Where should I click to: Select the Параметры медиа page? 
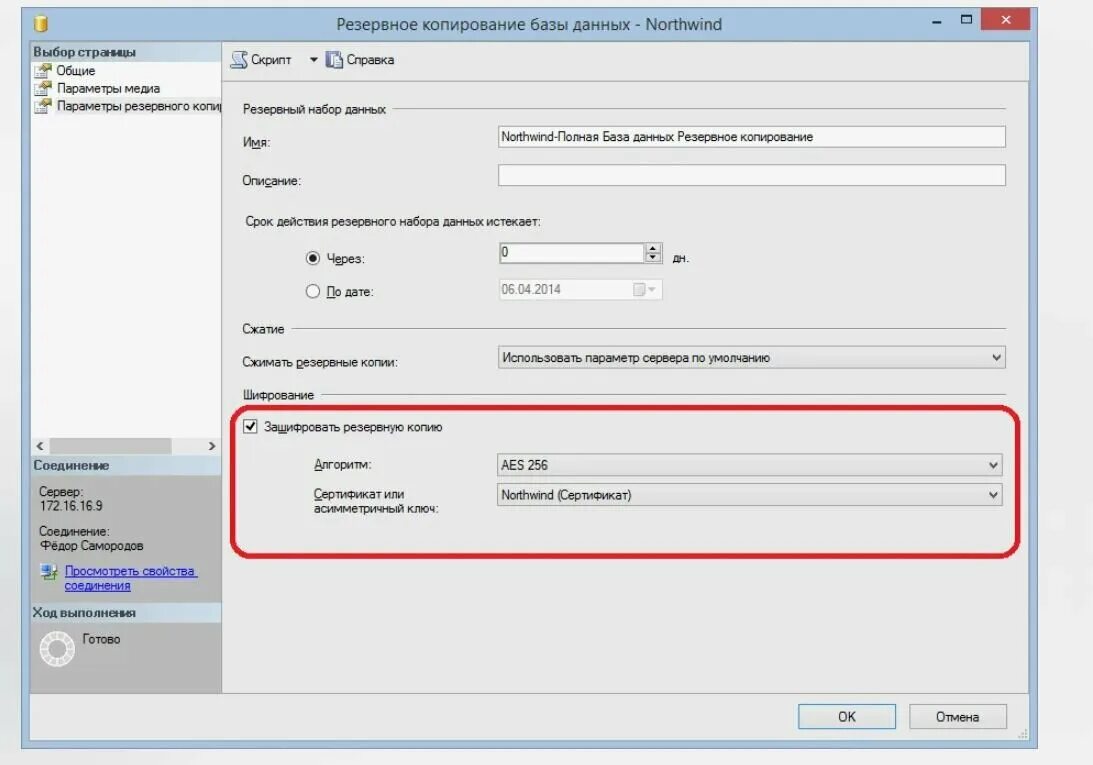coord(108,89)
